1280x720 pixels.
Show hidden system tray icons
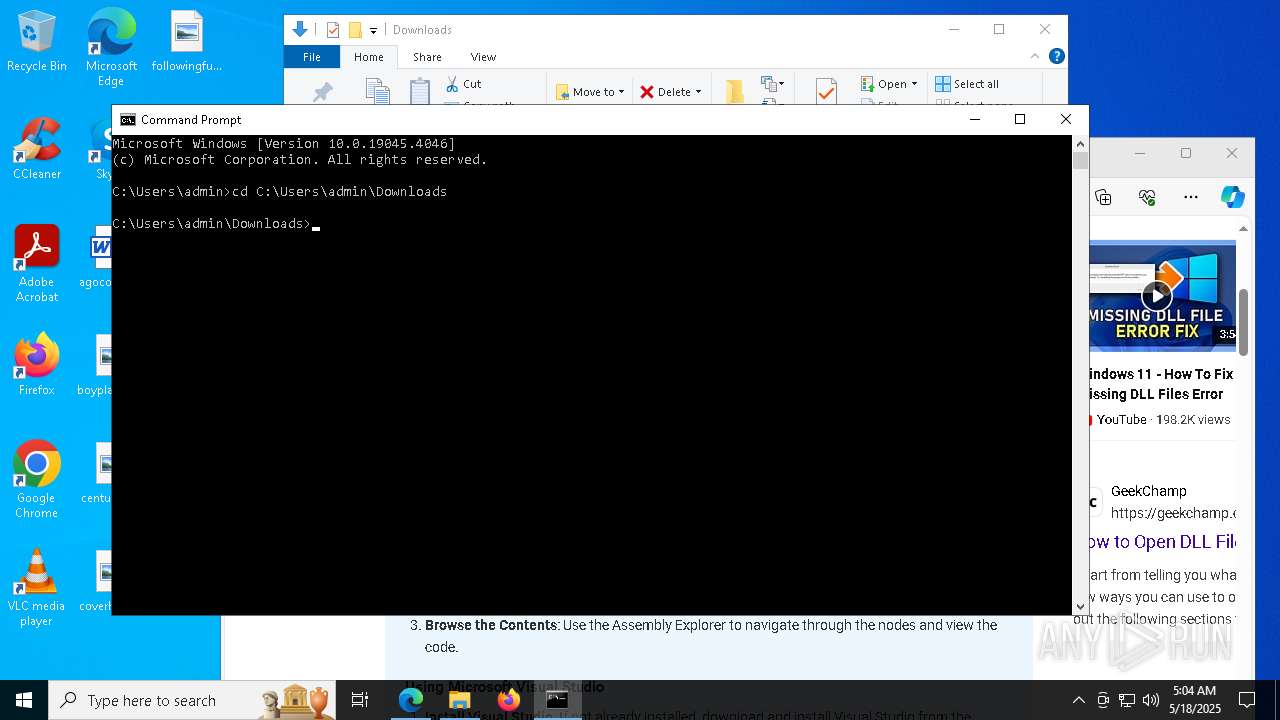(1078, 700)
